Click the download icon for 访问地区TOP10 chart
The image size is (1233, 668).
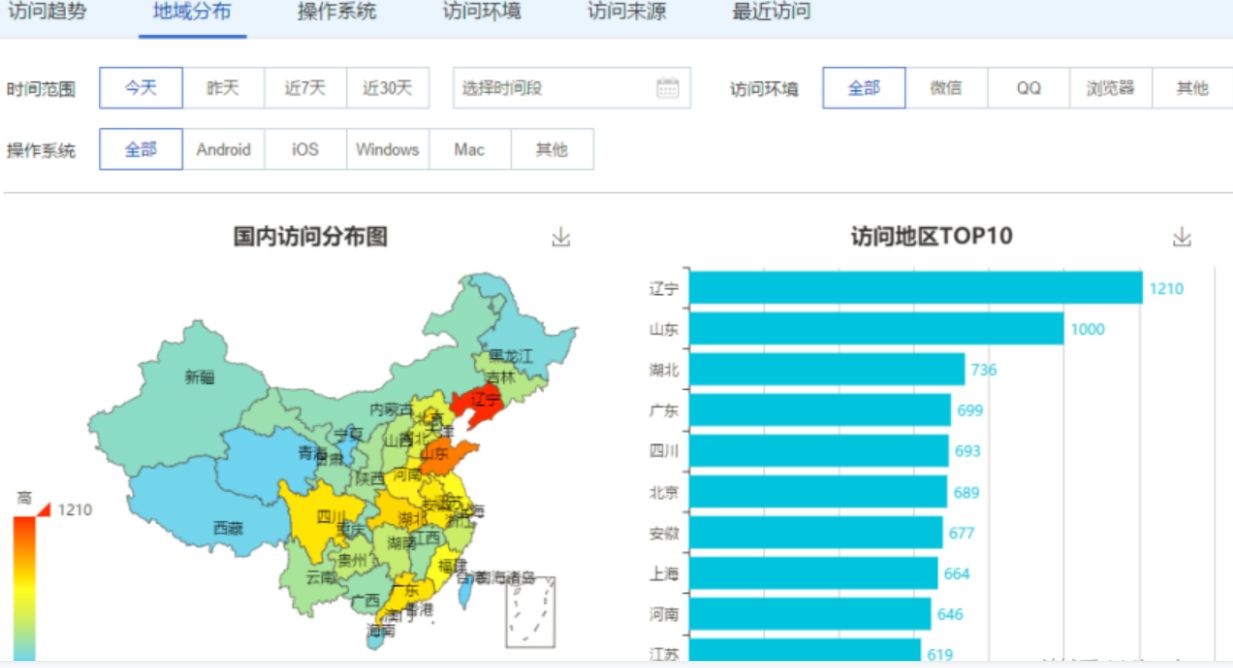point(1183,237)
